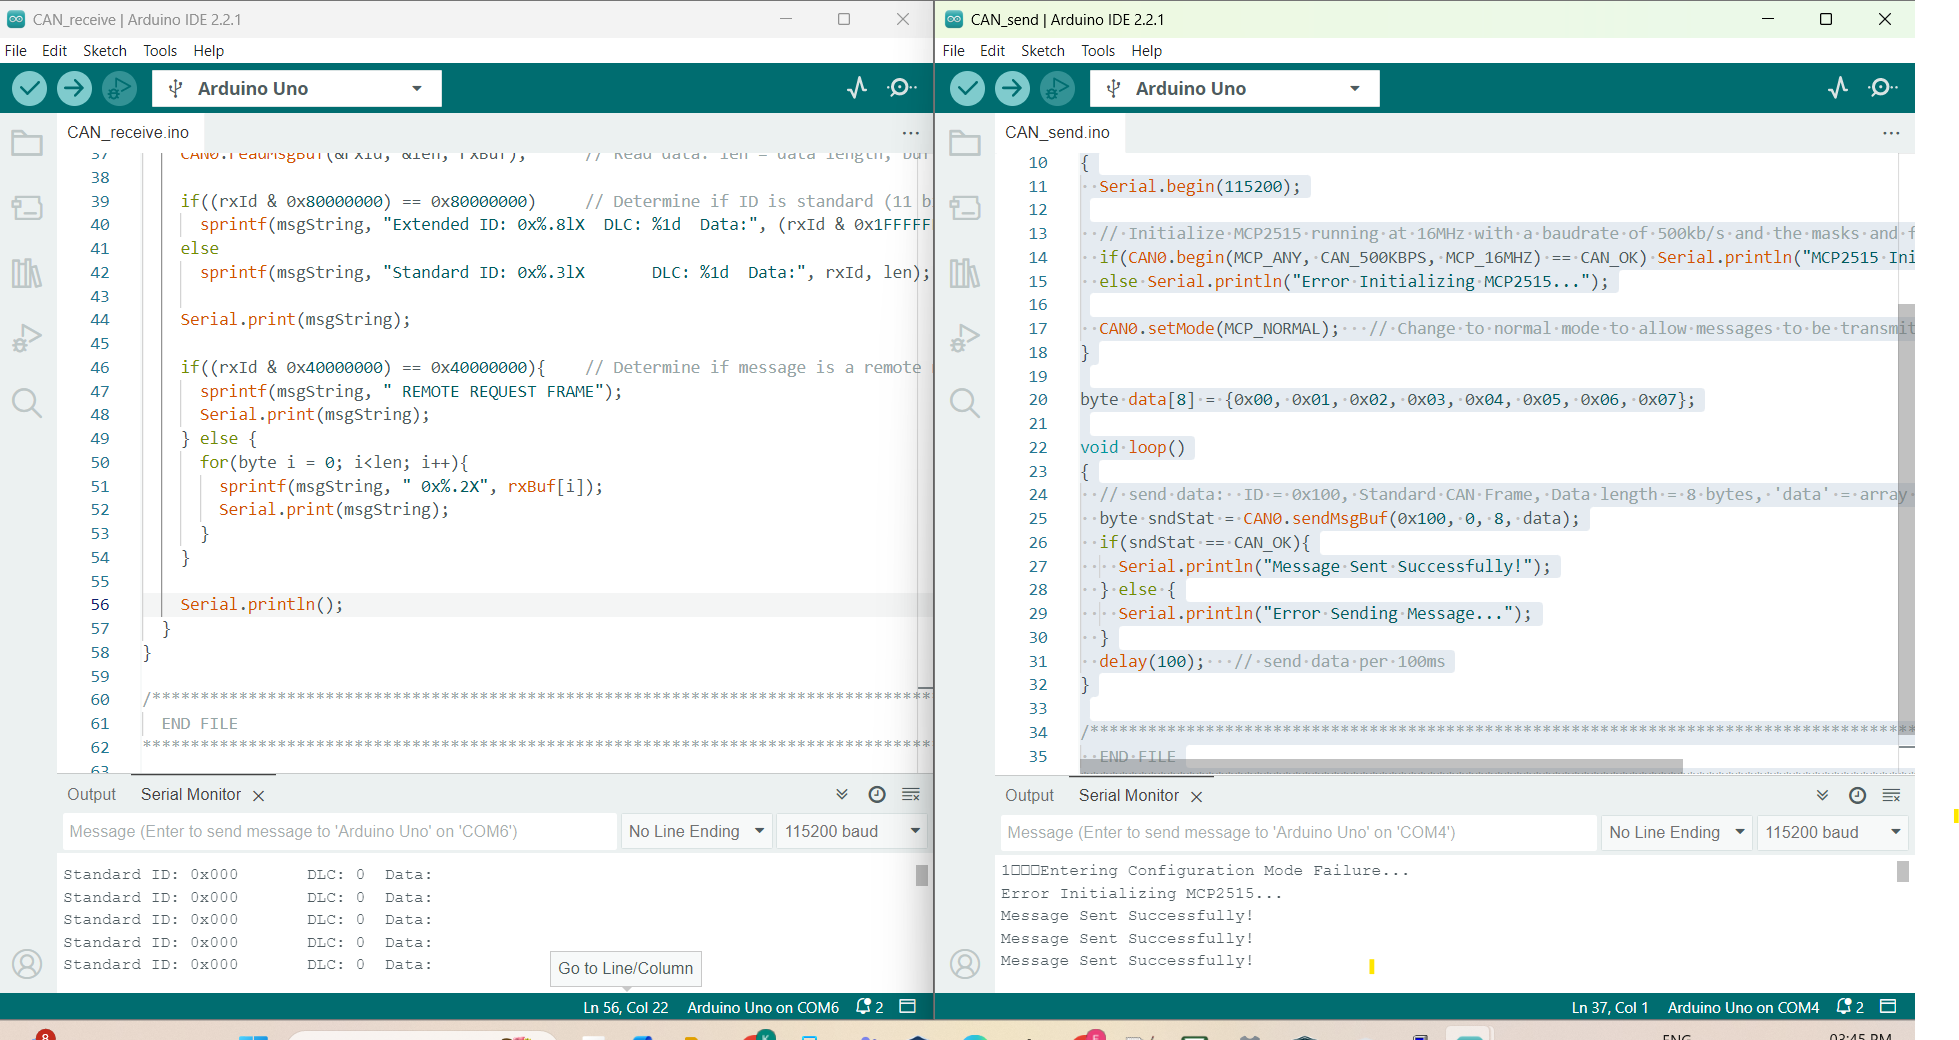This screenshot has width=1959, height=1040.
Task: Open Library Manager in CAN_receive sidebar
Action: click(x=27, y=273)
